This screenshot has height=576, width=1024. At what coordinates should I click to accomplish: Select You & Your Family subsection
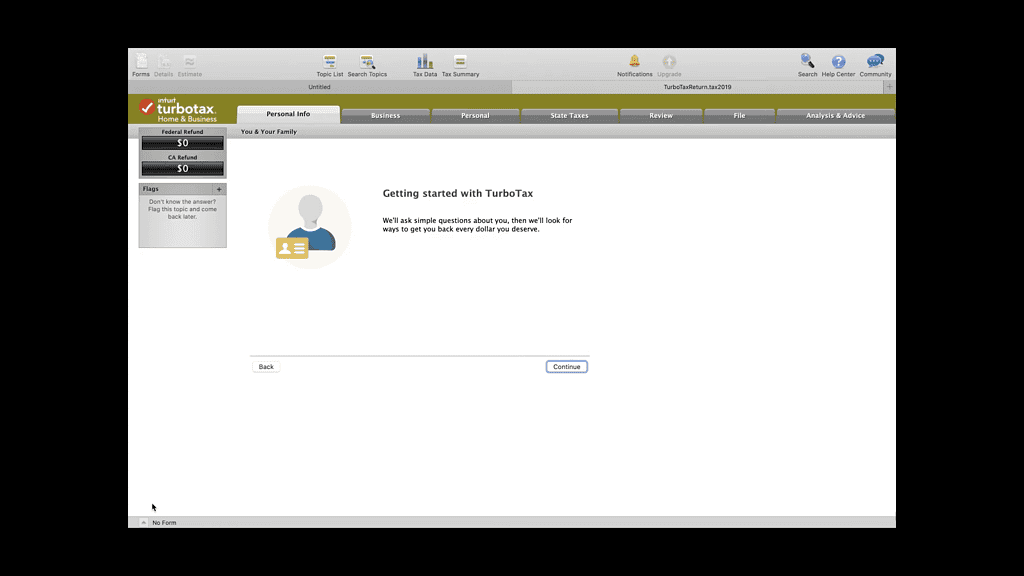[268, 132]
